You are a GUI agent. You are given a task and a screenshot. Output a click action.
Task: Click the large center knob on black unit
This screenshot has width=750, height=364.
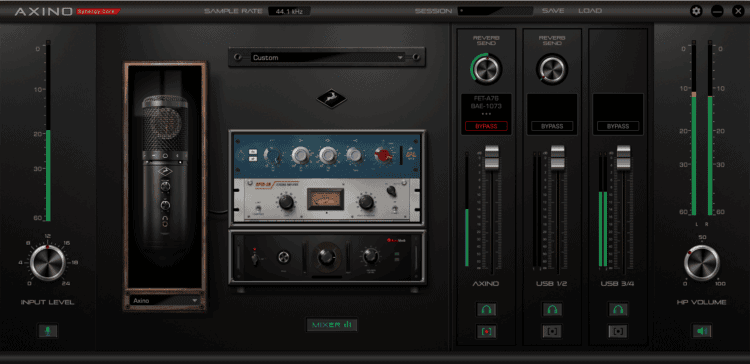[326, 258]
